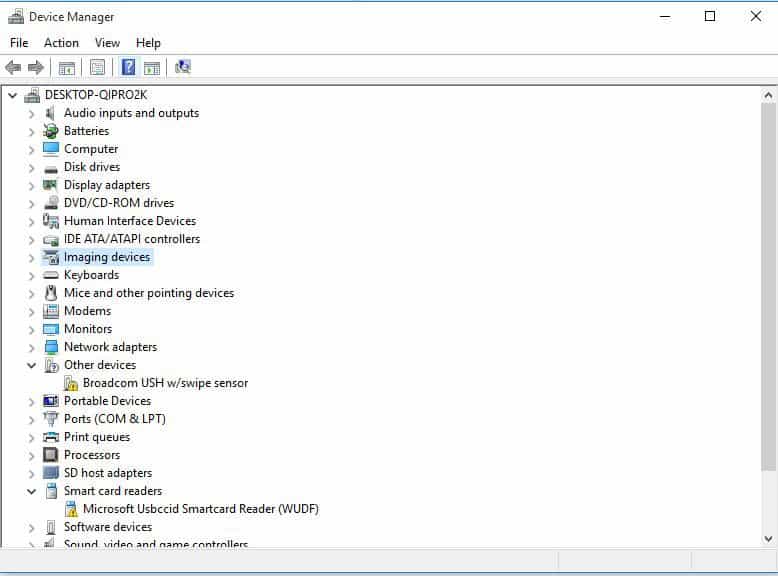Expand the Ports (COM & LPT) category

[31, 419]
